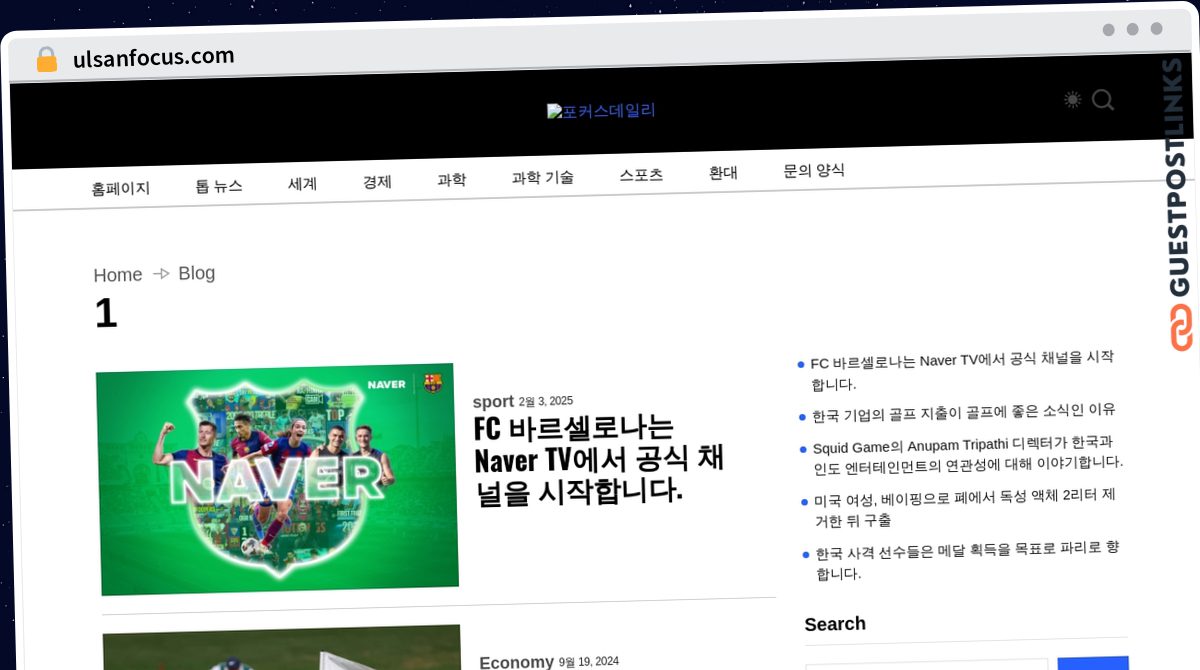
Task: Go to the 경제 section
Action: point(377,182)
